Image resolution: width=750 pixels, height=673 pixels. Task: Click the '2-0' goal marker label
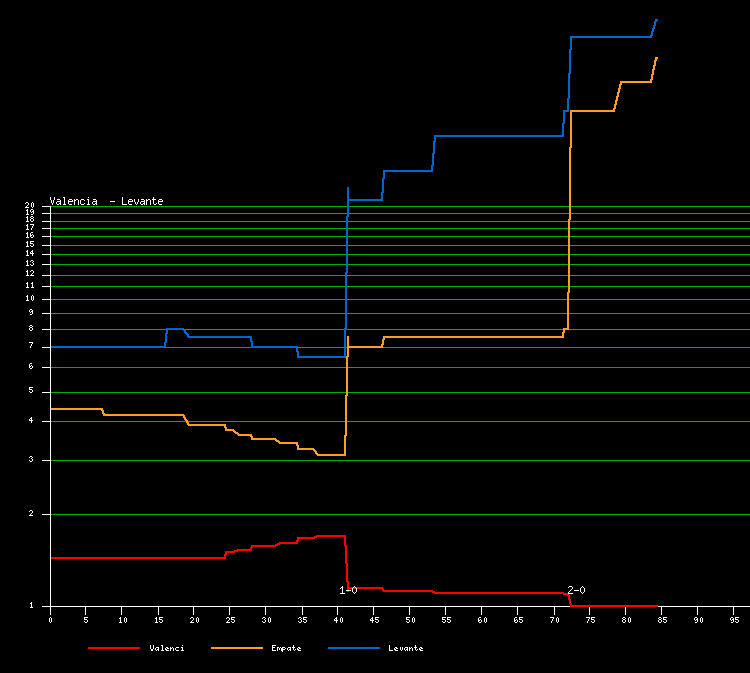tap(576, 590)
